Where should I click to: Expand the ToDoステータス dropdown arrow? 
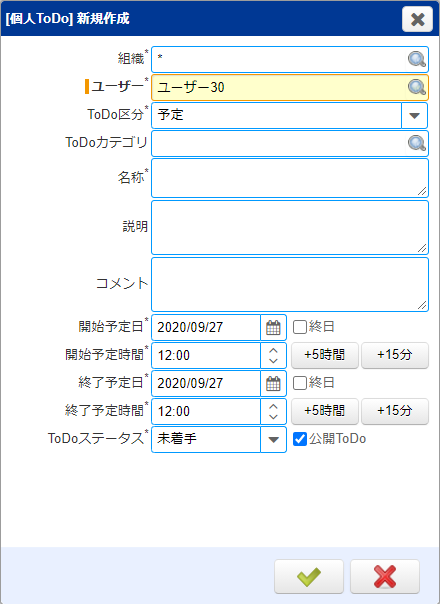[x=273, y=440]
